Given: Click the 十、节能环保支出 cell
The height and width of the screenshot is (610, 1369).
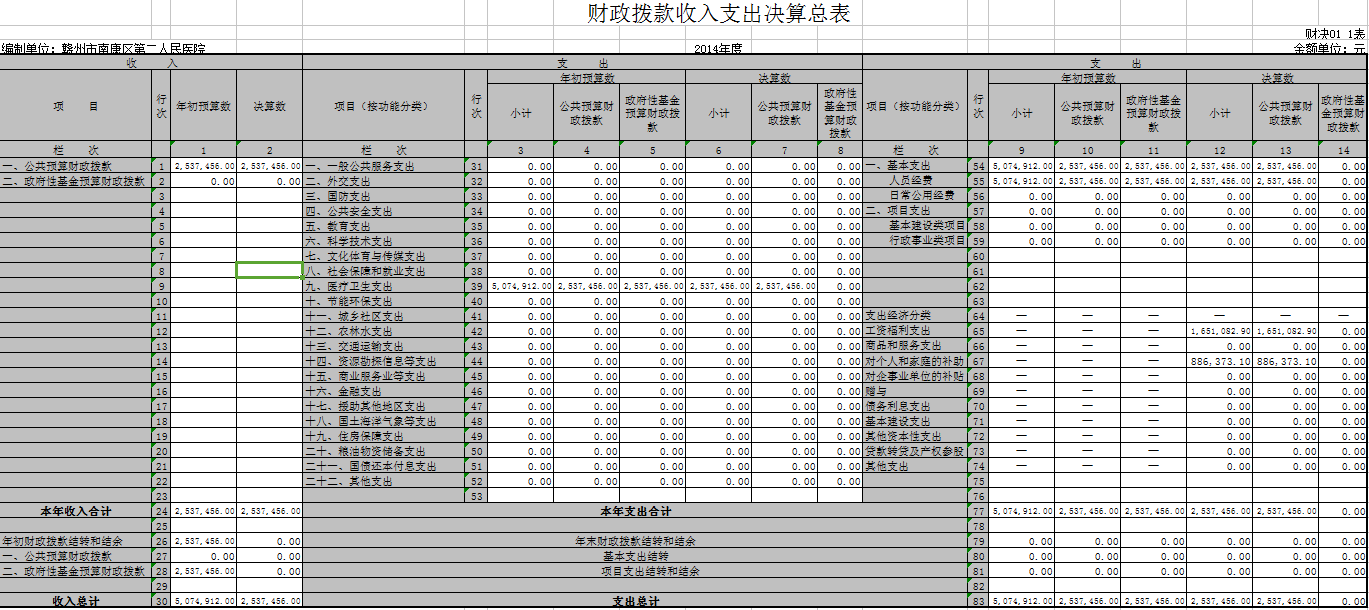Looking at the screenshot, I should pos(384,302).
